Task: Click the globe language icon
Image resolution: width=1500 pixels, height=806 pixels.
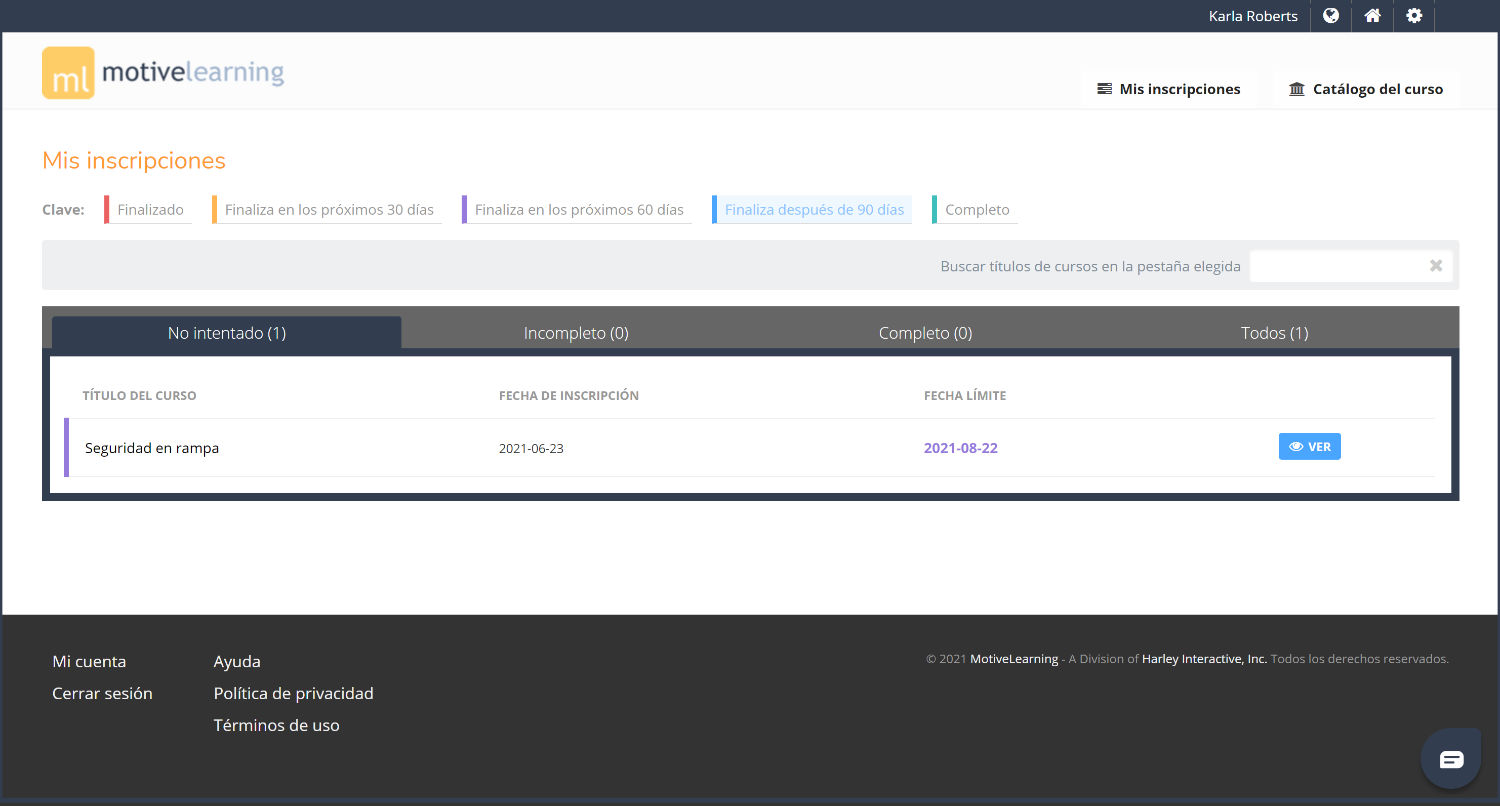Action: pyautogui.click(x=1331, y=16)
